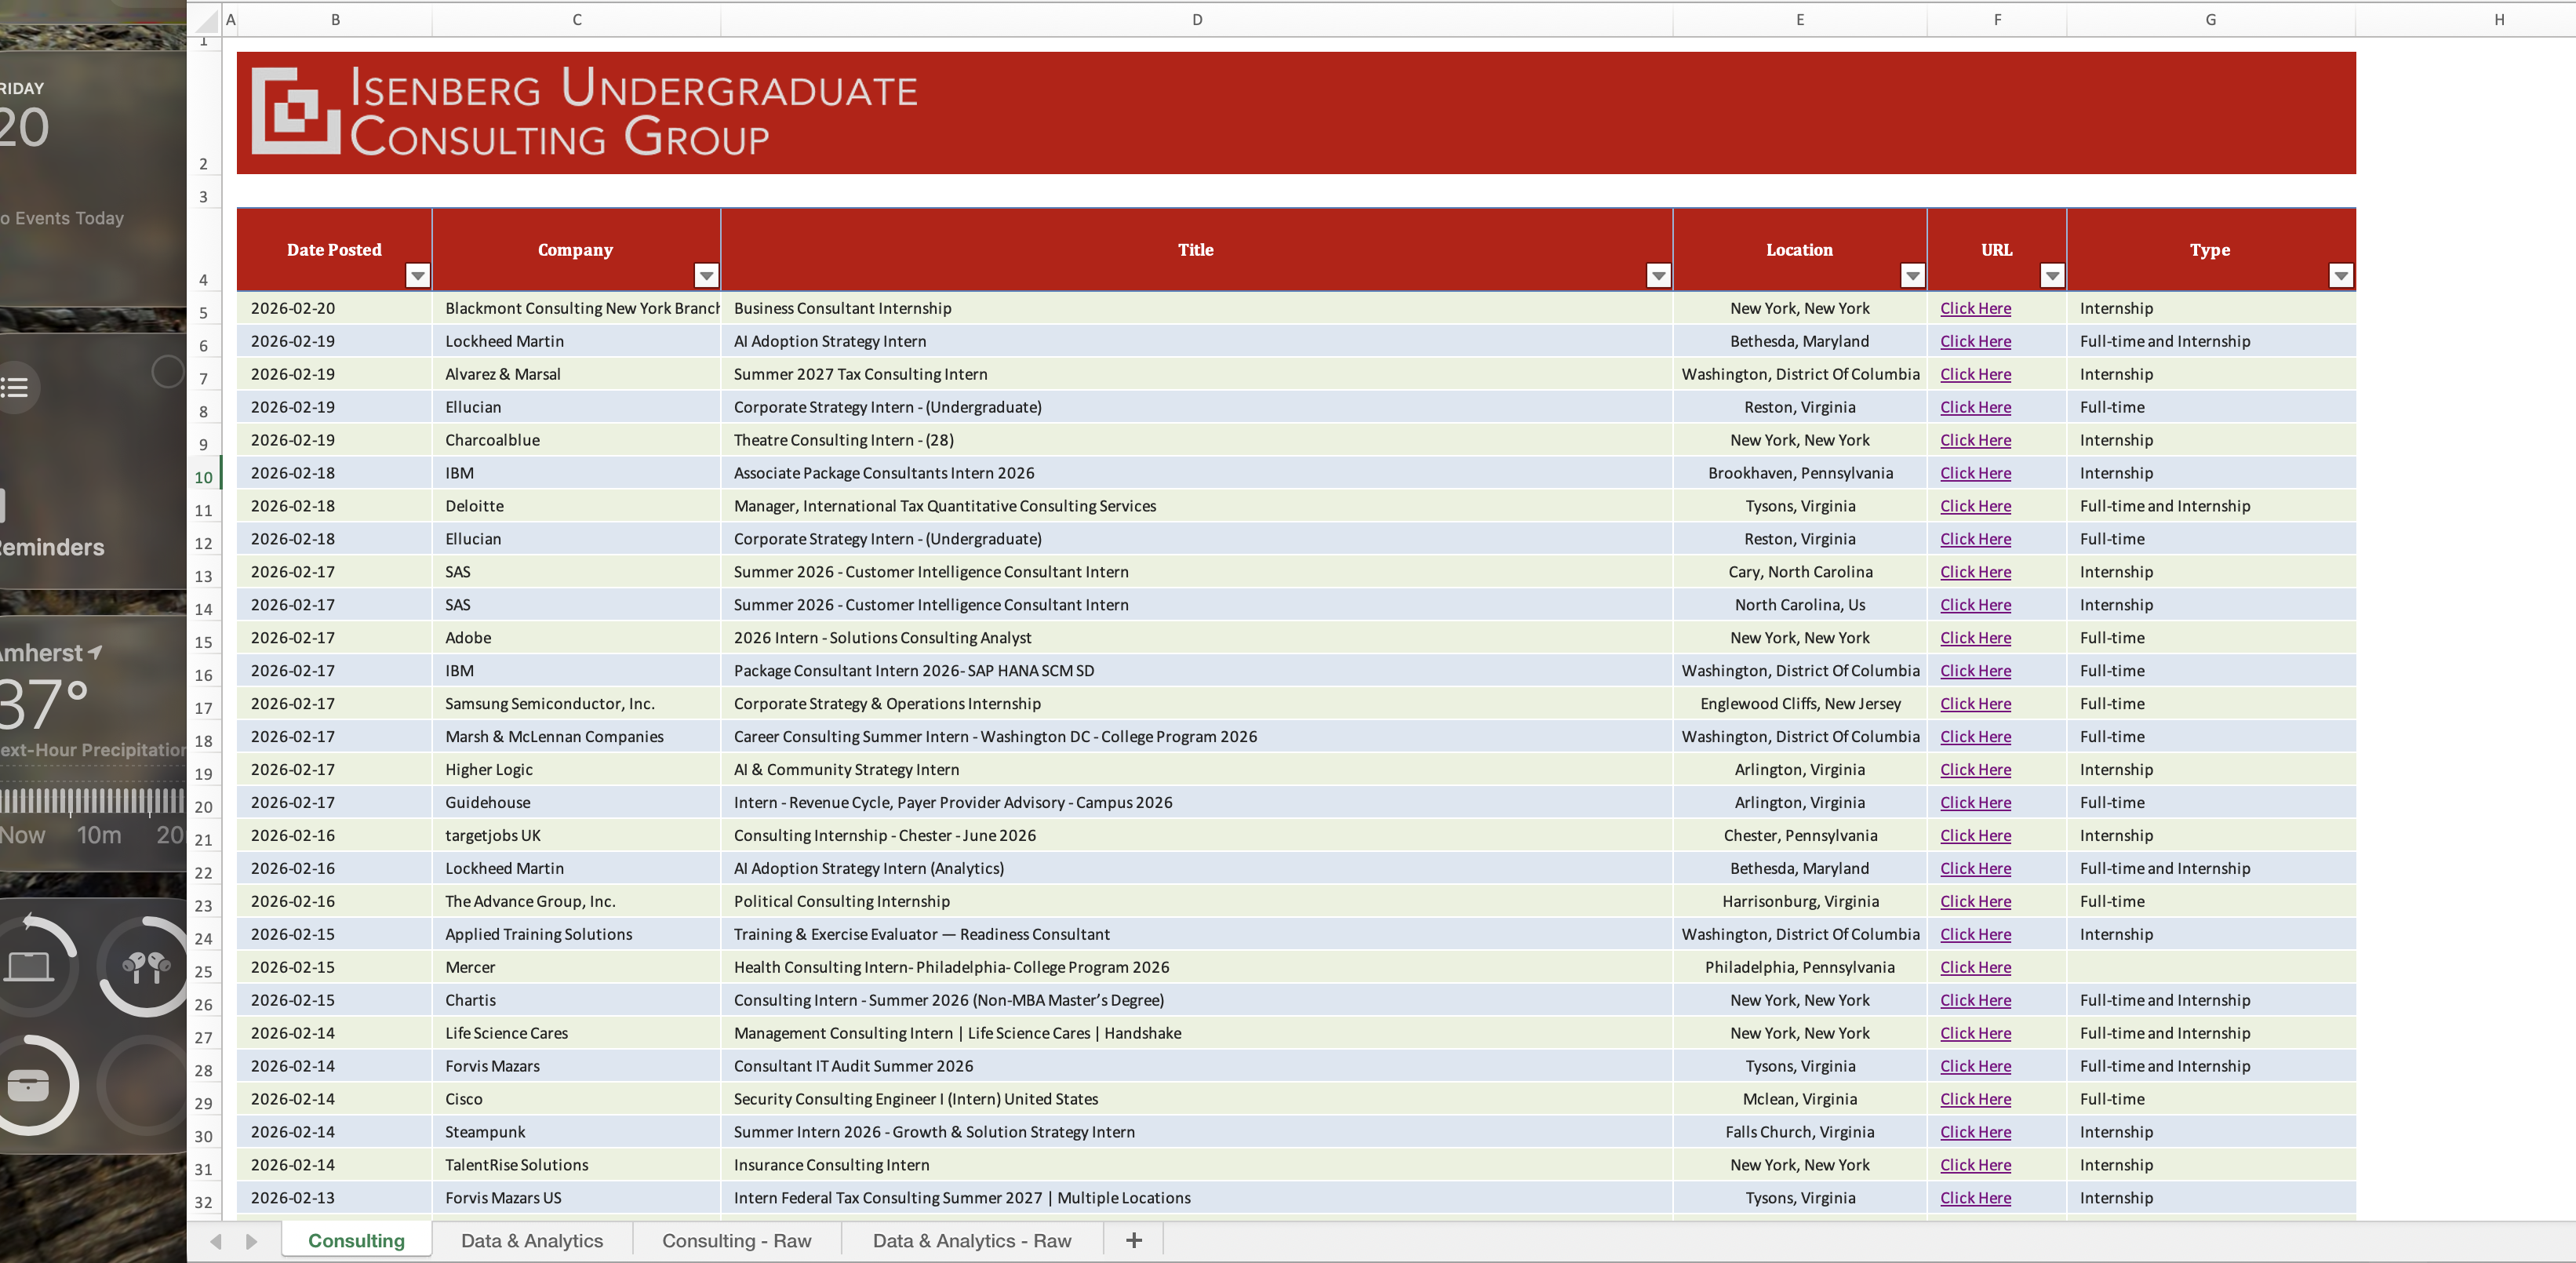
Task: Select all cells via the corner triangle
Action: [207, 19]
